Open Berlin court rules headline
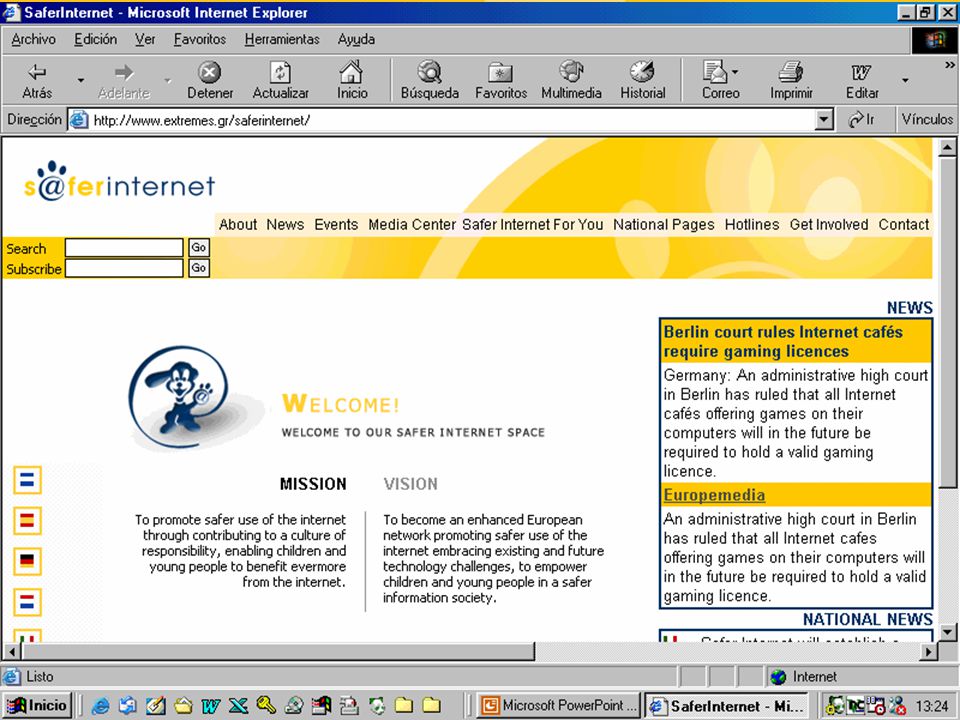This screenshot has width=960, height=720. point(783,342)
